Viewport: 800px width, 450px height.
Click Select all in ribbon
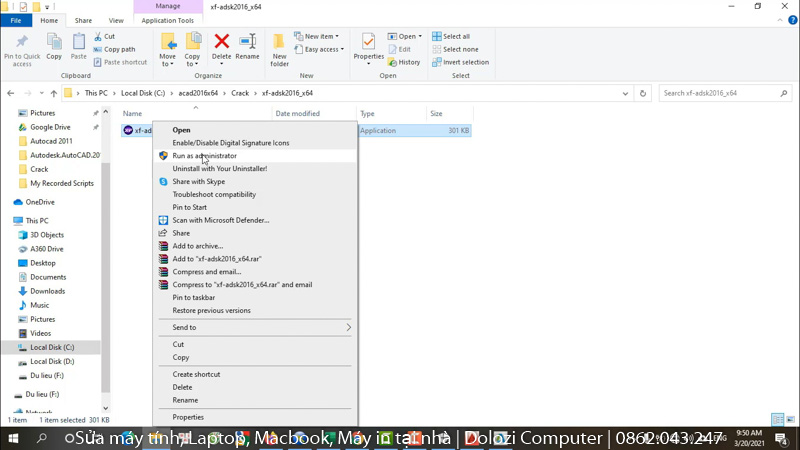pyautogui.click(x=456, y=36)
